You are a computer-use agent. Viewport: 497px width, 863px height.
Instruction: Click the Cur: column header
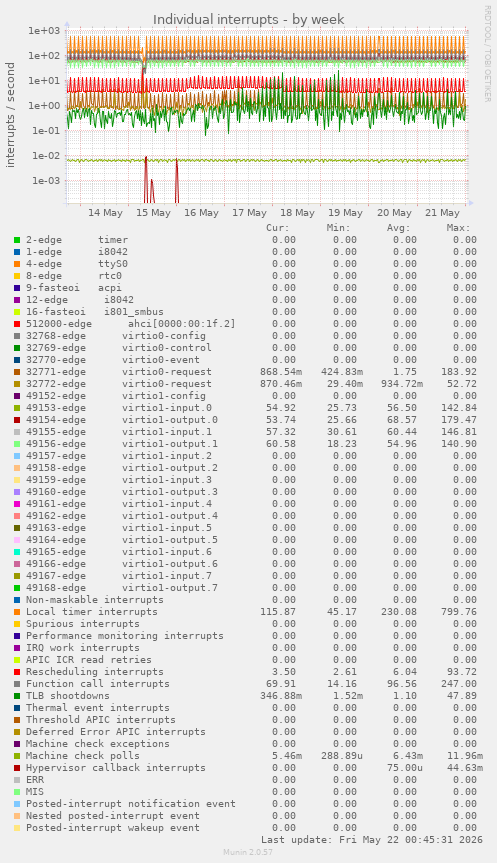click(x=277, y=228)
